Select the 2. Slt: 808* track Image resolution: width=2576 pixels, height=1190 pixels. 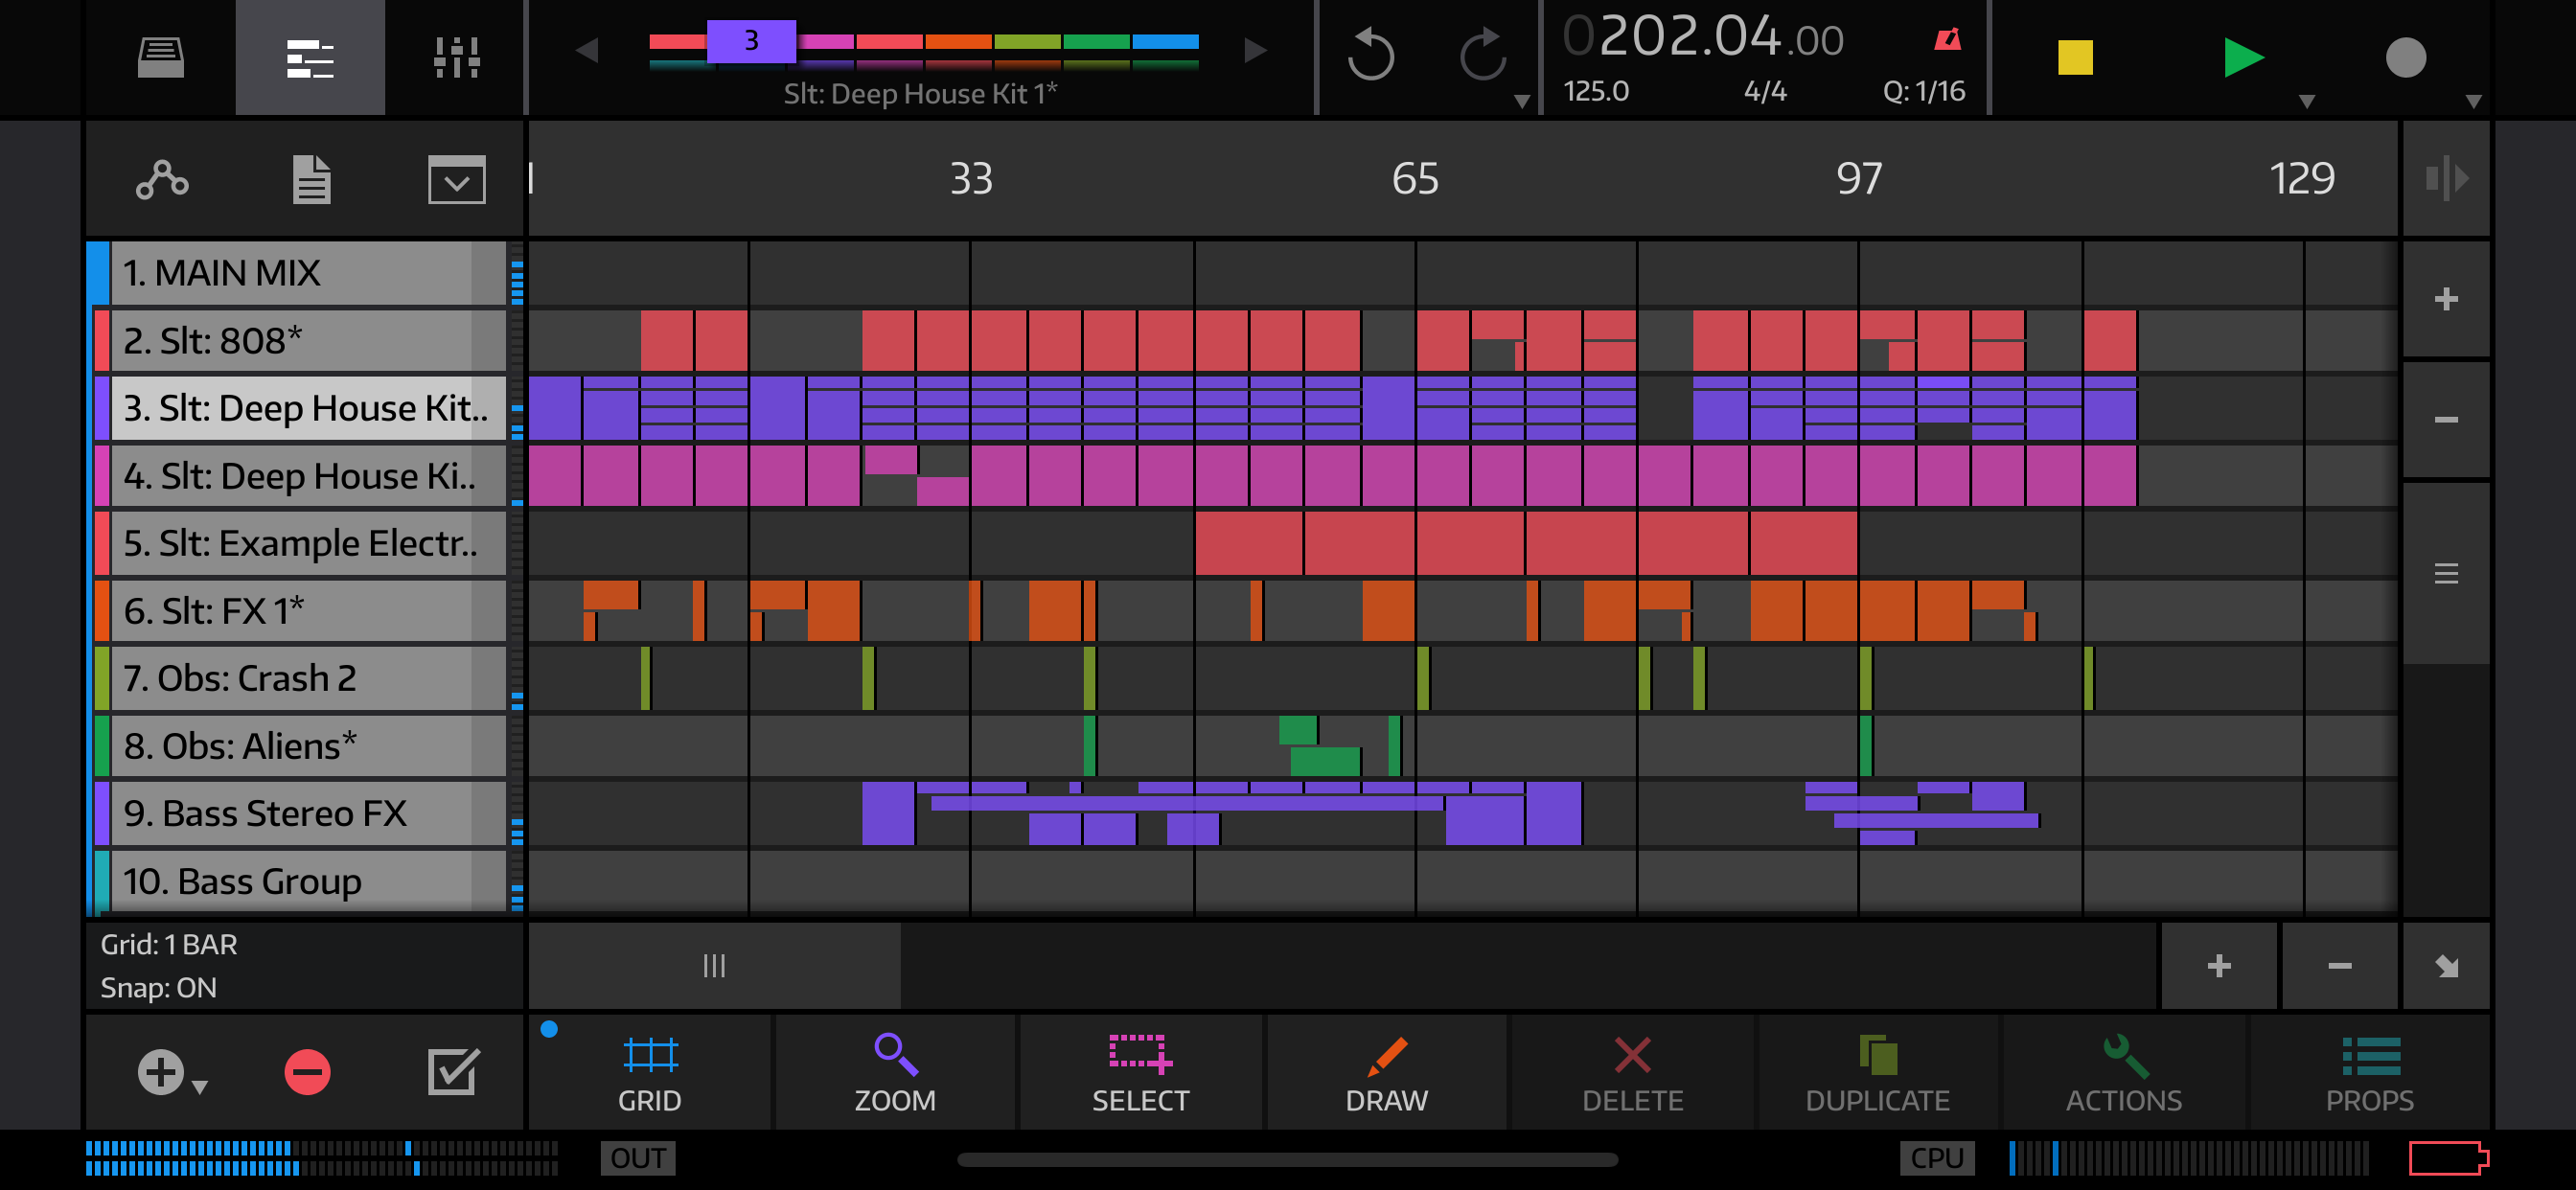(x=308, y=341)
